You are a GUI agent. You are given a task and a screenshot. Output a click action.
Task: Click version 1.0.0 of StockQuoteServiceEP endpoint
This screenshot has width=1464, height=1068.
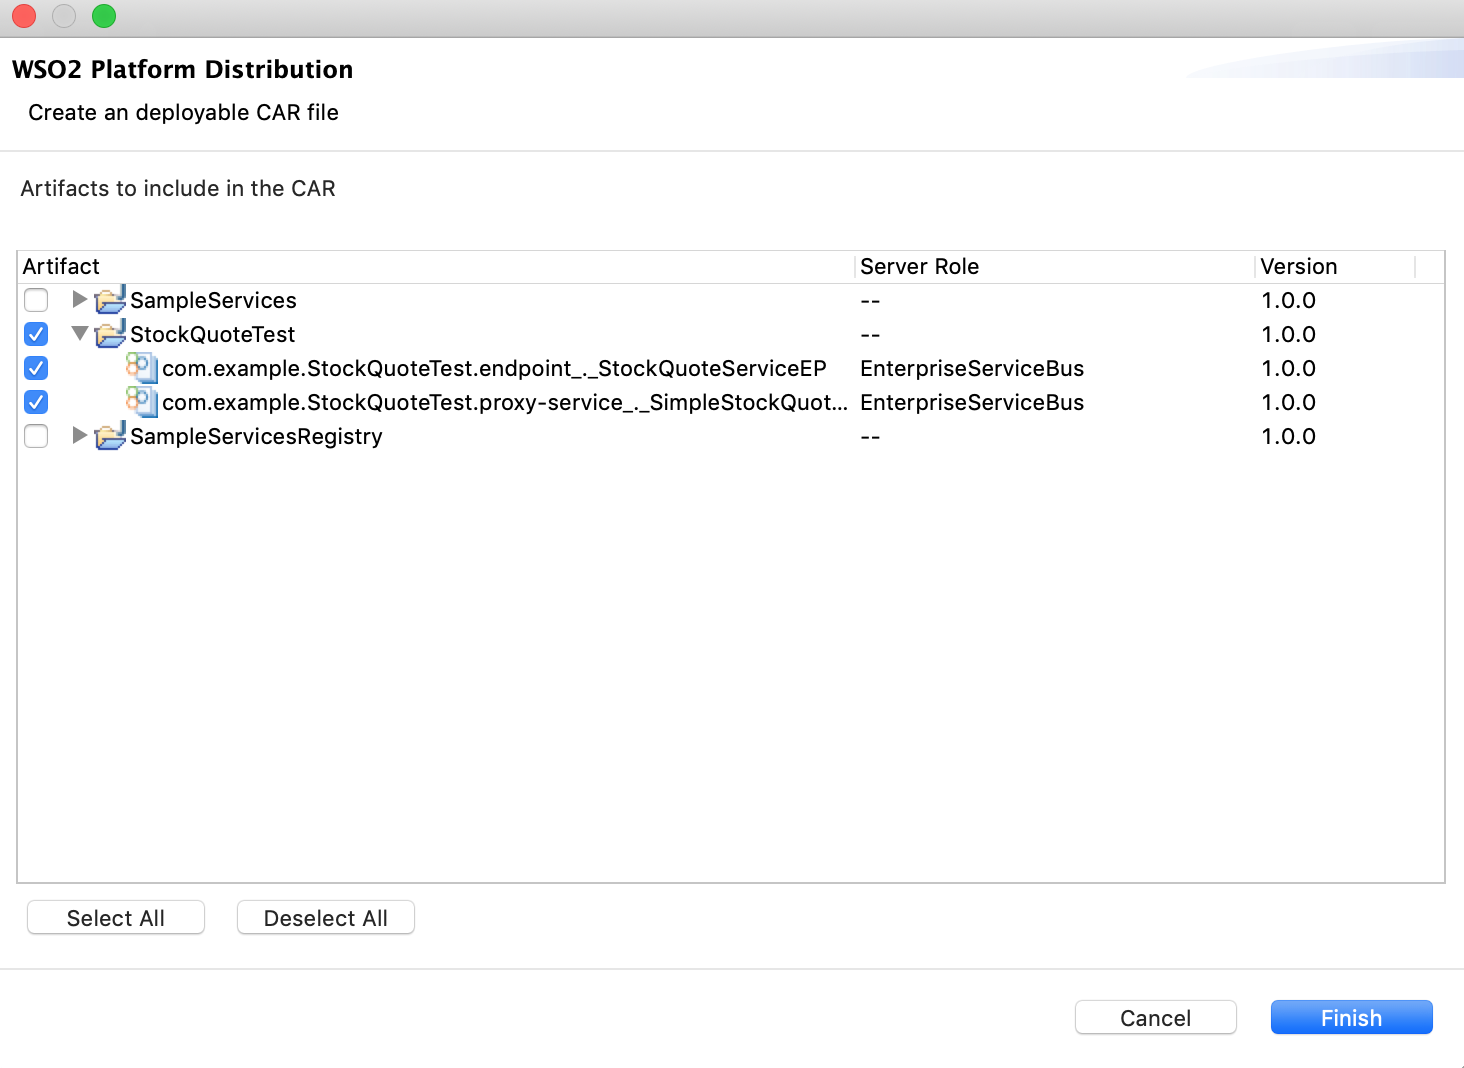point(1288,368)
